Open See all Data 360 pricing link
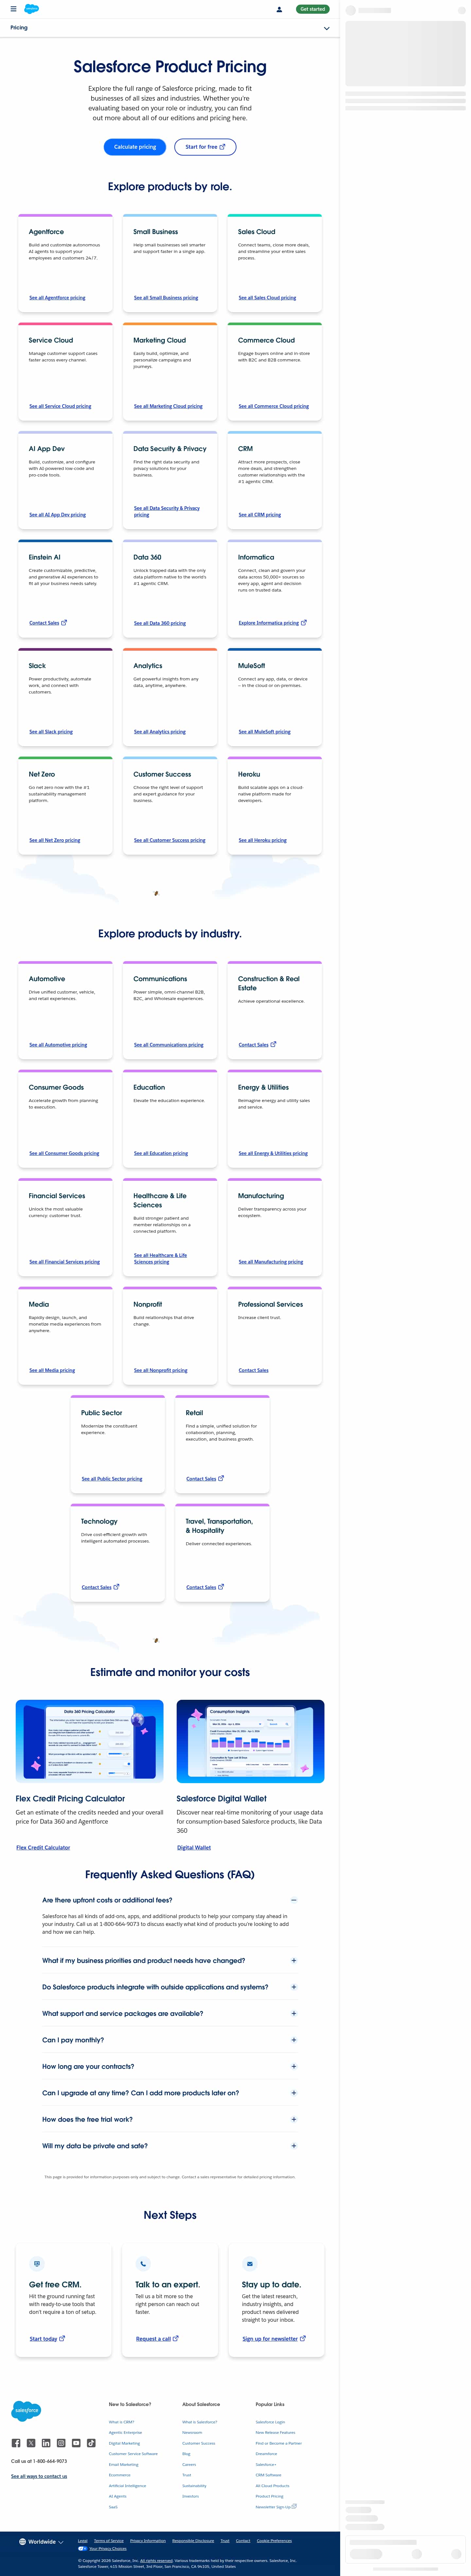The width and height of the screenshot is (471, 2576). tap(160, 623)
